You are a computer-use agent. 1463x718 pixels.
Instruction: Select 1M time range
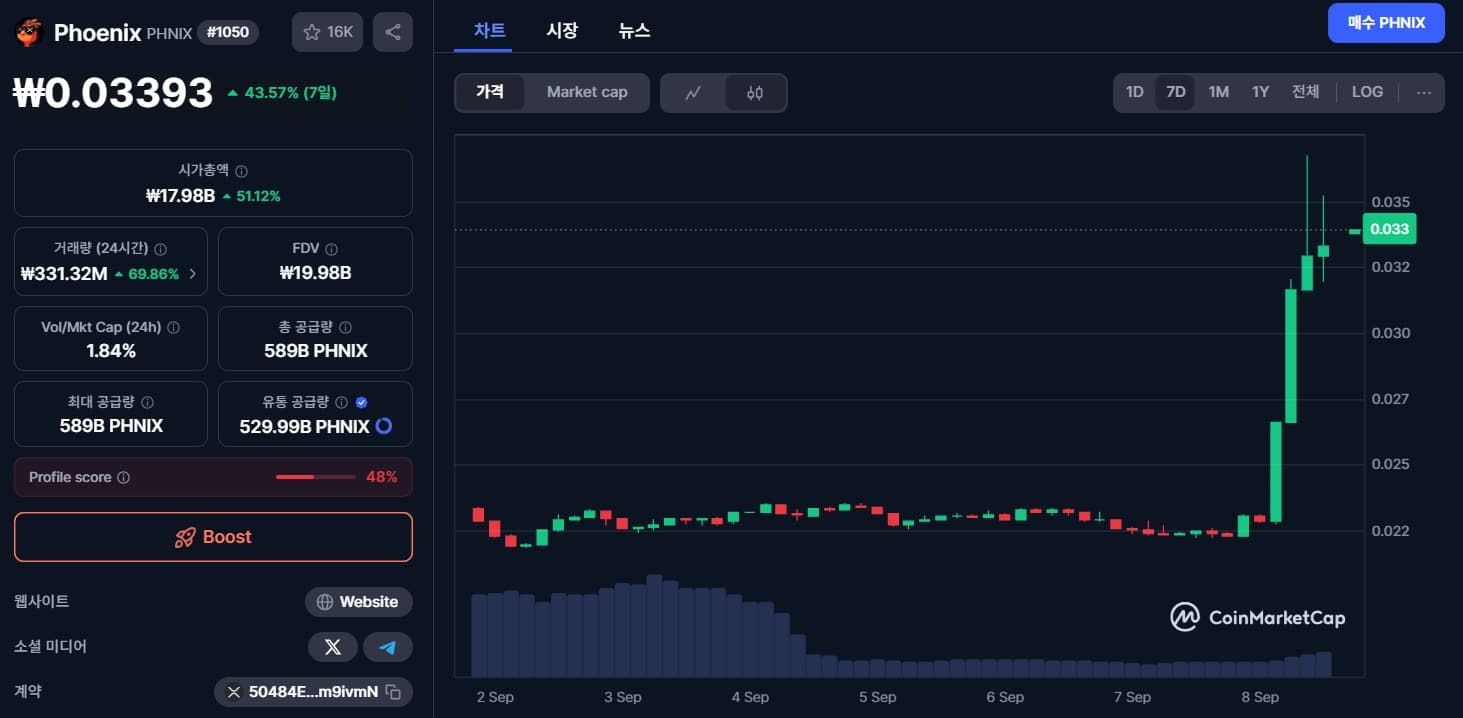tap(1218, 92)
